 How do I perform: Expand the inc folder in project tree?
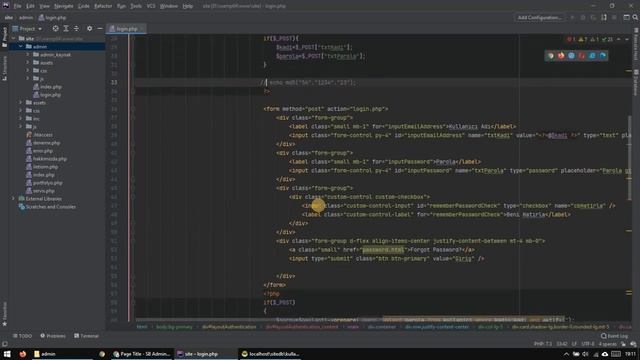(20, 119)
